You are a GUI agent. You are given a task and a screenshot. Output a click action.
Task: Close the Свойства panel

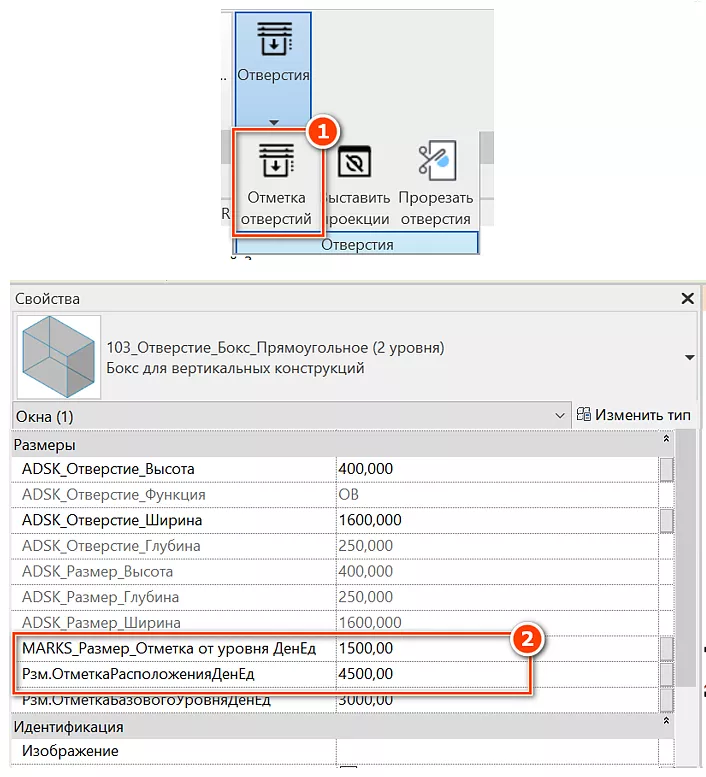click(x=687, y=299)
